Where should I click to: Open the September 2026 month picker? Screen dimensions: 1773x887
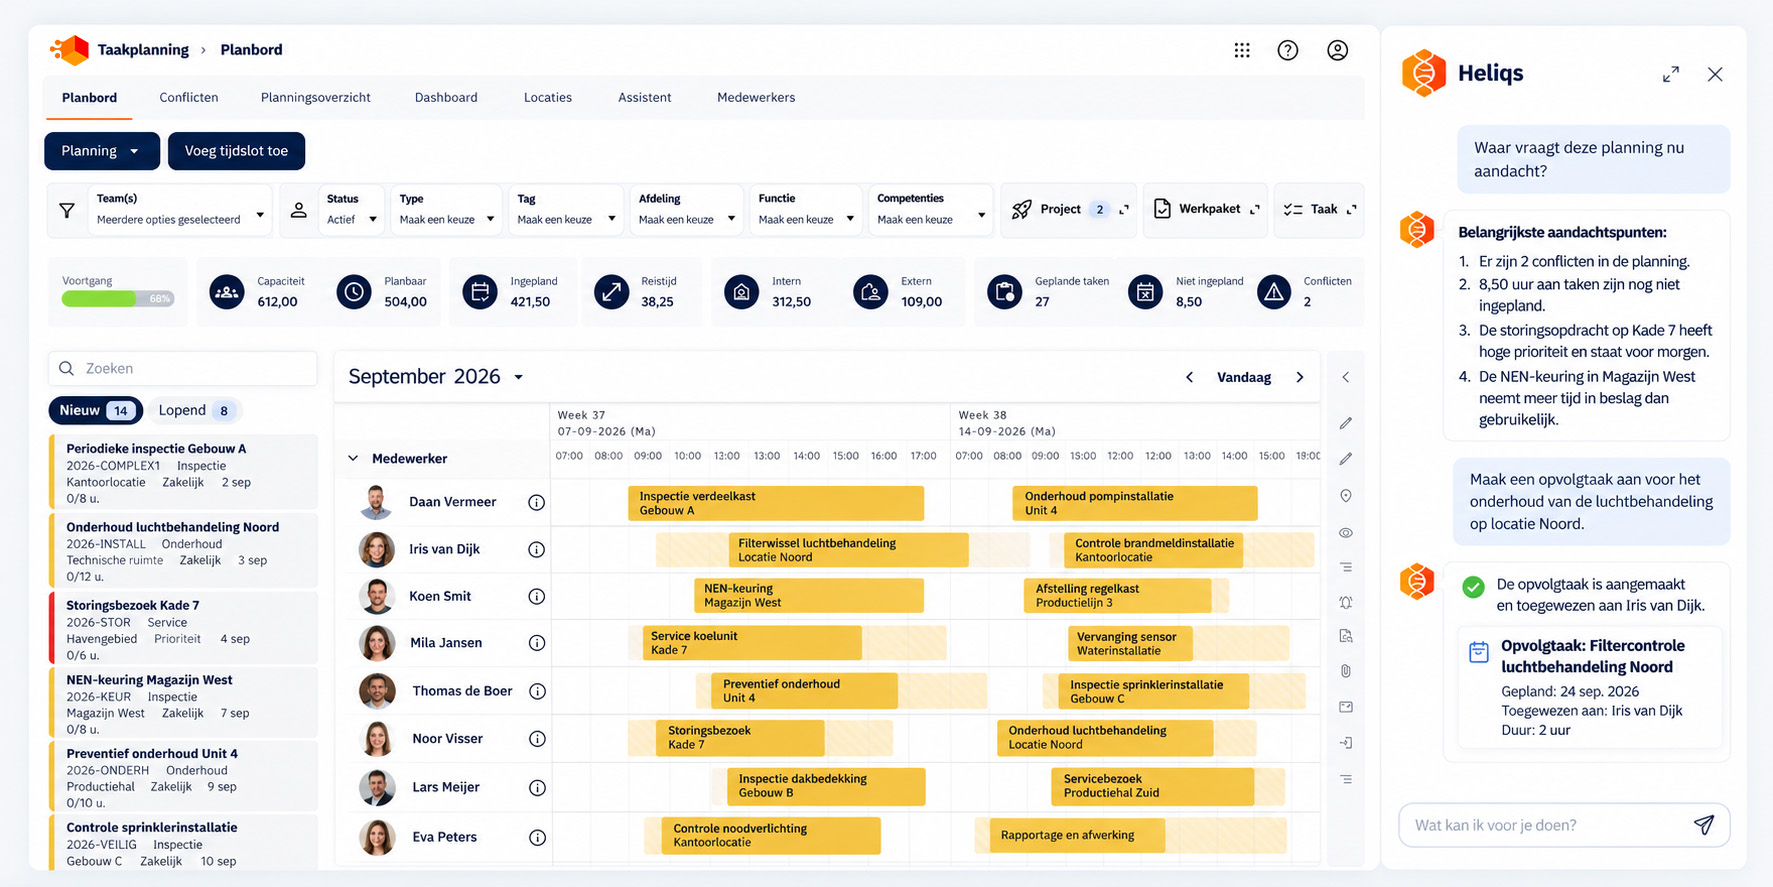coord(436,377)
